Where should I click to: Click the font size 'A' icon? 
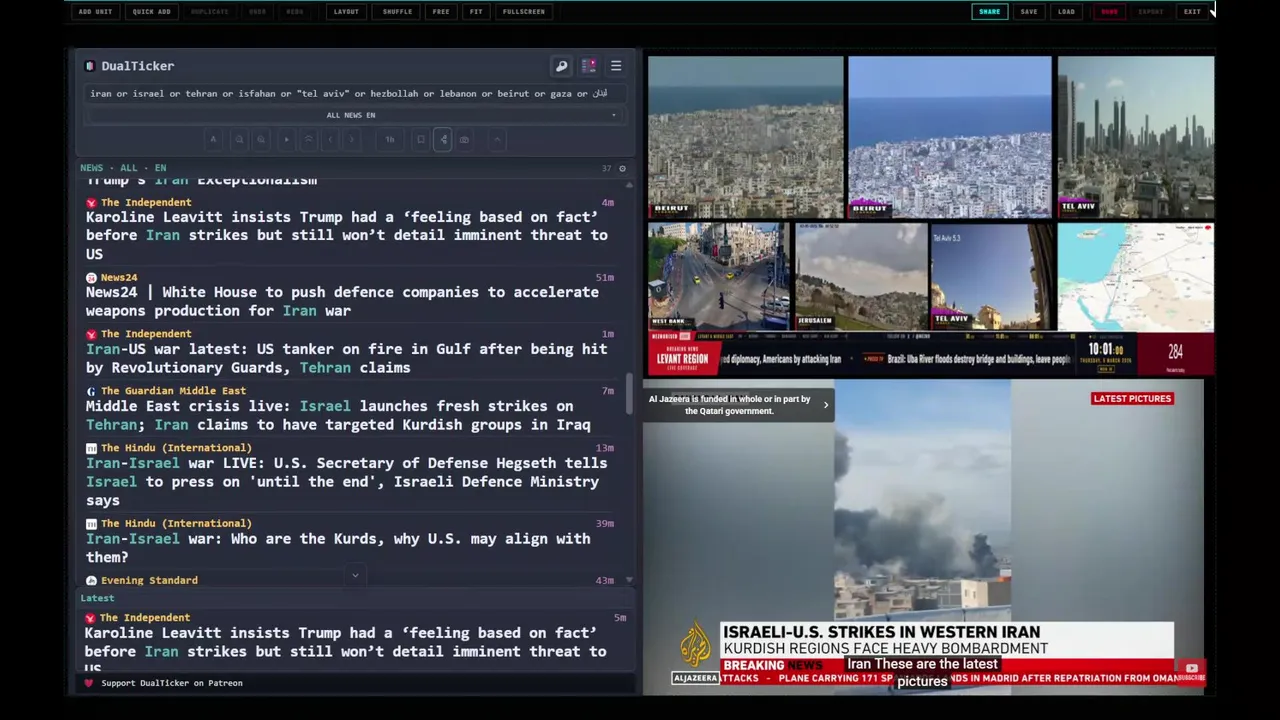tap(213, 140)
